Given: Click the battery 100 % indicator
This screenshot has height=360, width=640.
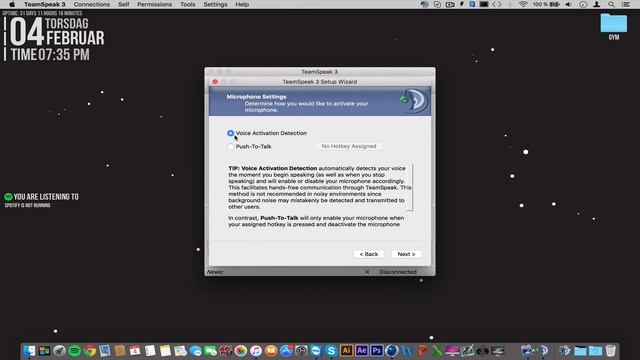Looking at the screenshot, I should coord(546,4).
